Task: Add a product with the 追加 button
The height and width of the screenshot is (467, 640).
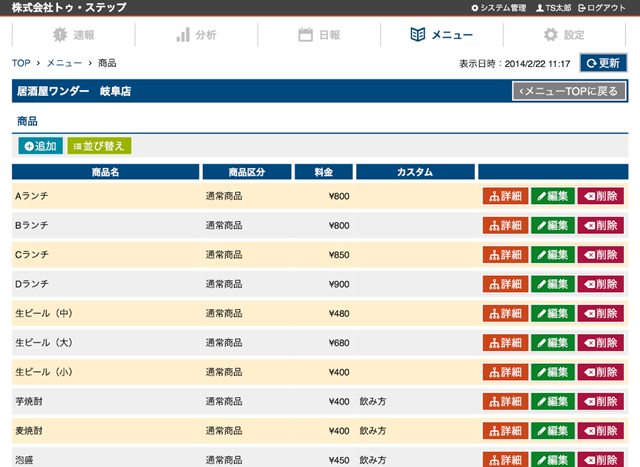Action: pyautogui.click(x=40, y=146)
